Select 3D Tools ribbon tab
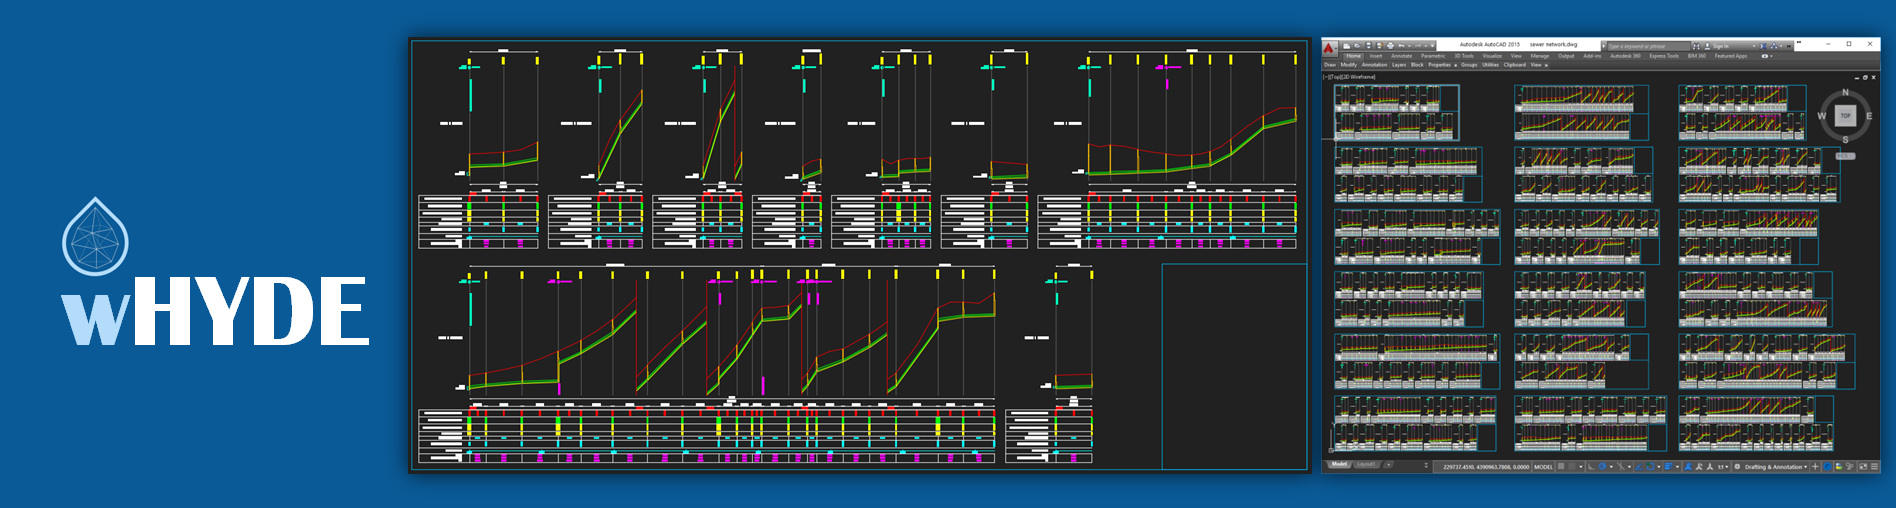The width and height of the screenshot is (1896, 508). (1464, 56)
